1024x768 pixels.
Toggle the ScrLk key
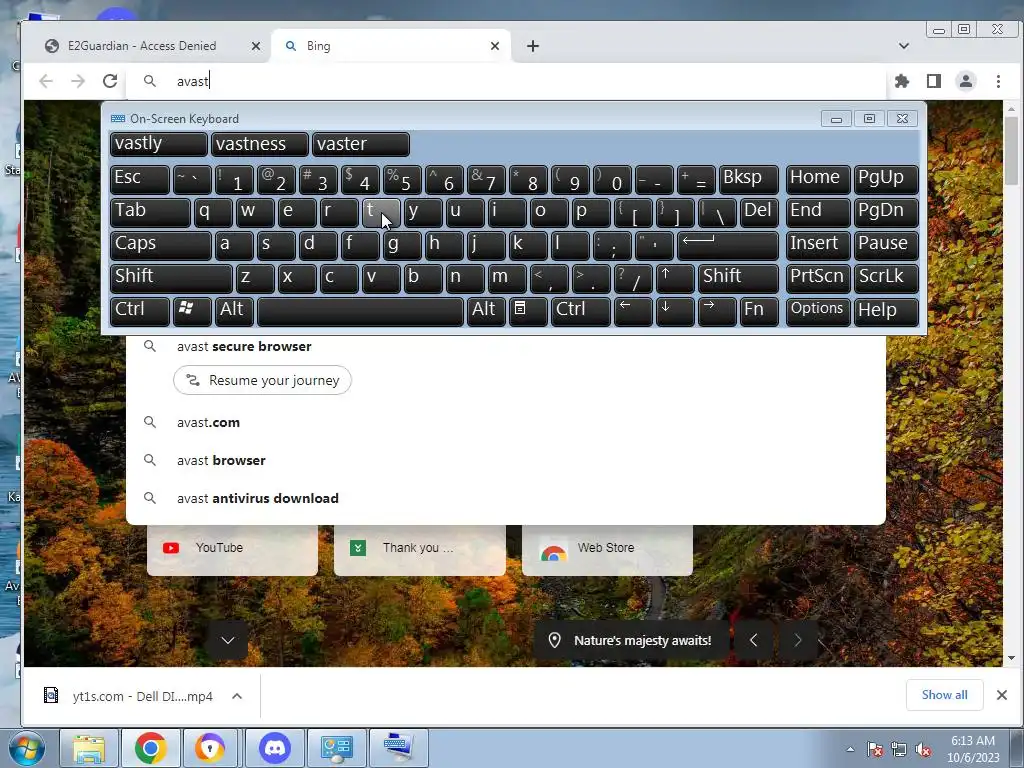click(886, 278)
